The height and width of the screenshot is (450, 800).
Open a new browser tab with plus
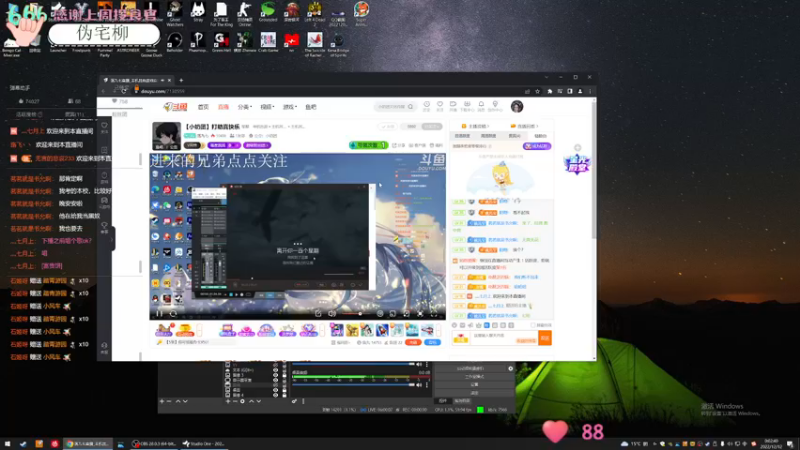181,80
